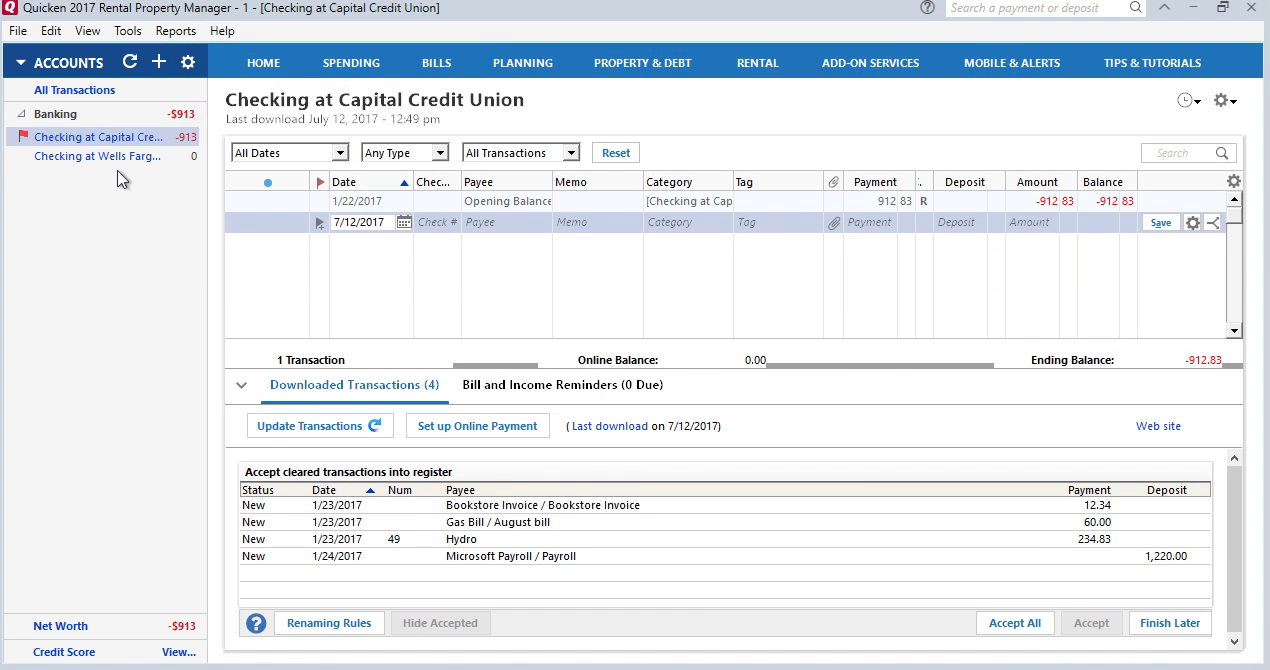Sort register by Date column

(370, 182)
